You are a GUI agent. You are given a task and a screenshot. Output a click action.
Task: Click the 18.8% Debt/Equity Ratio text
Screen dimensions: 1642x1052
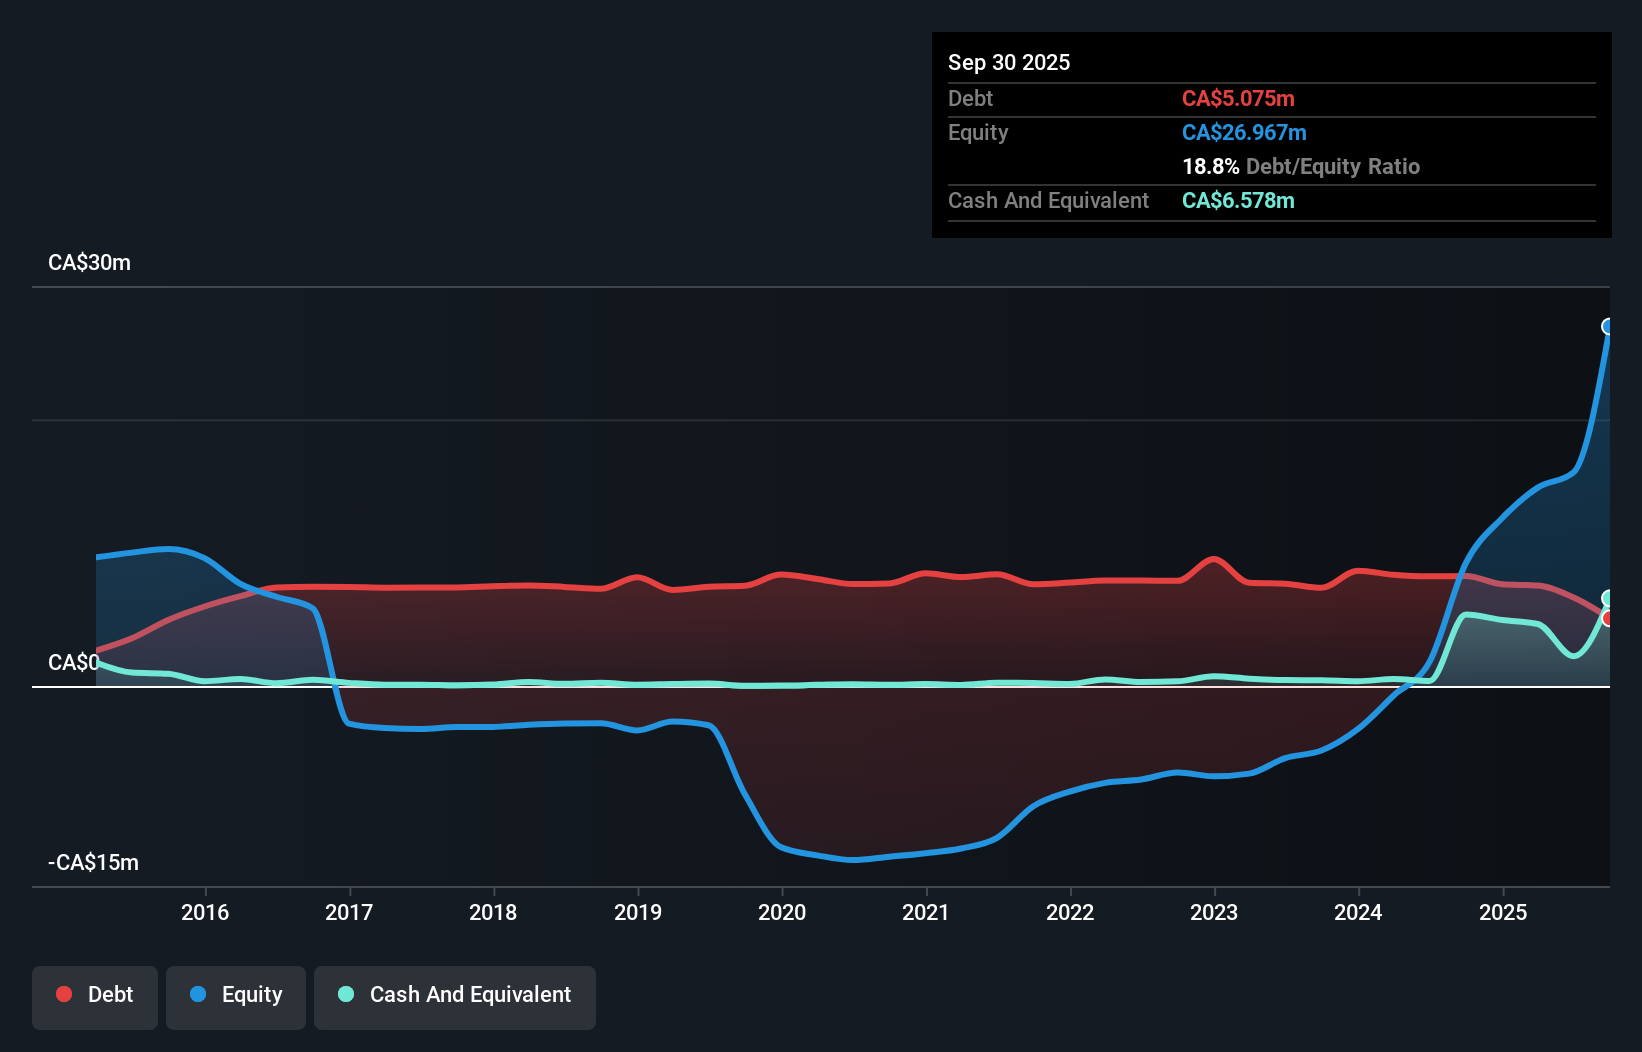1301,166
